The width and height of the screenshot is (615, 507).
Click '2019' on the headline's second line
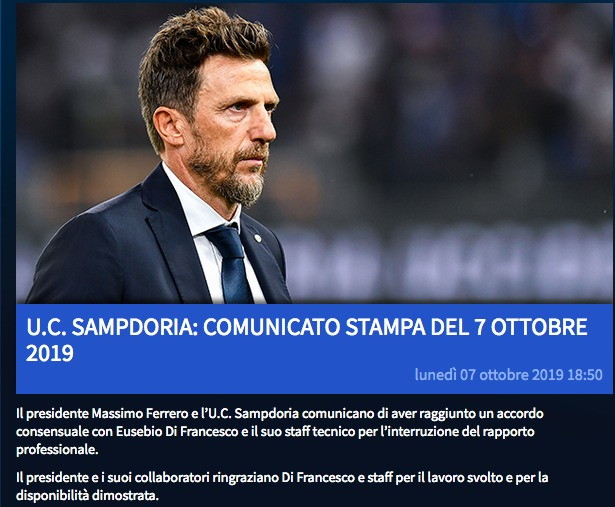[49, 353]
